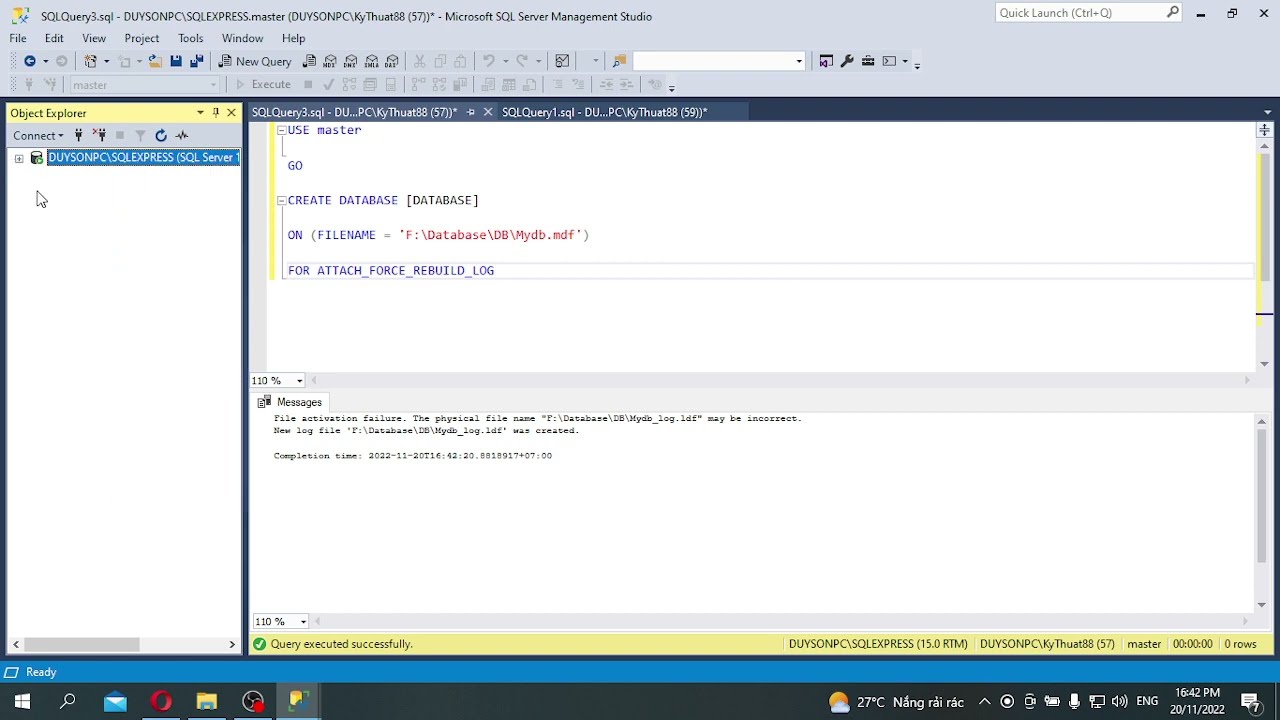
Task: Click the Activity Monitor icon in toolbar
Action: 562,61
